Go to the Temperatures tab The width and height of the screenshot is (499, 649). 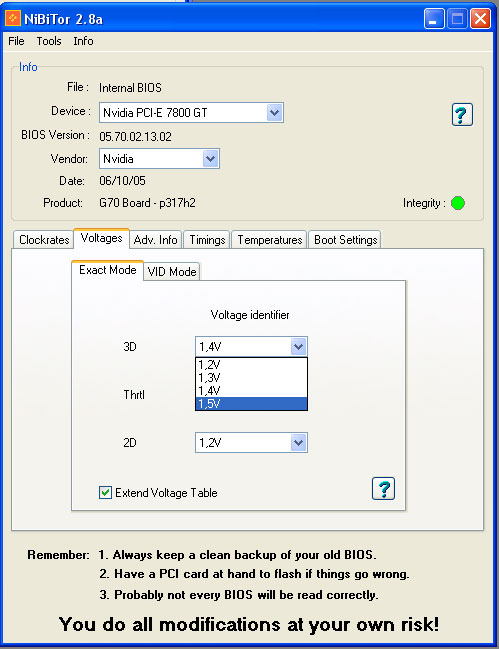tap(270, 240)
